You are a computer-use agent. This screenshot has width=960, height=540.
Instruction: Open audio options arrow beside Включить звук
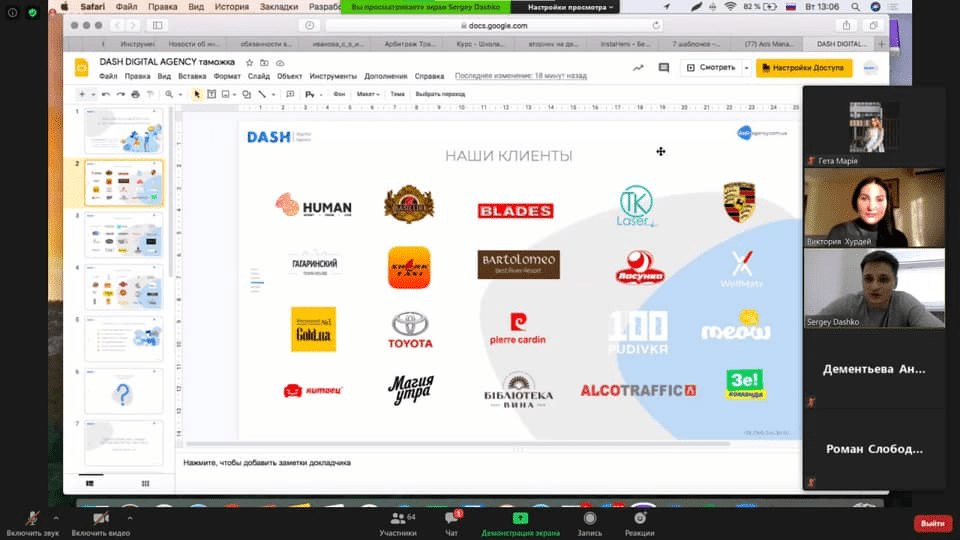click(56, 518)
